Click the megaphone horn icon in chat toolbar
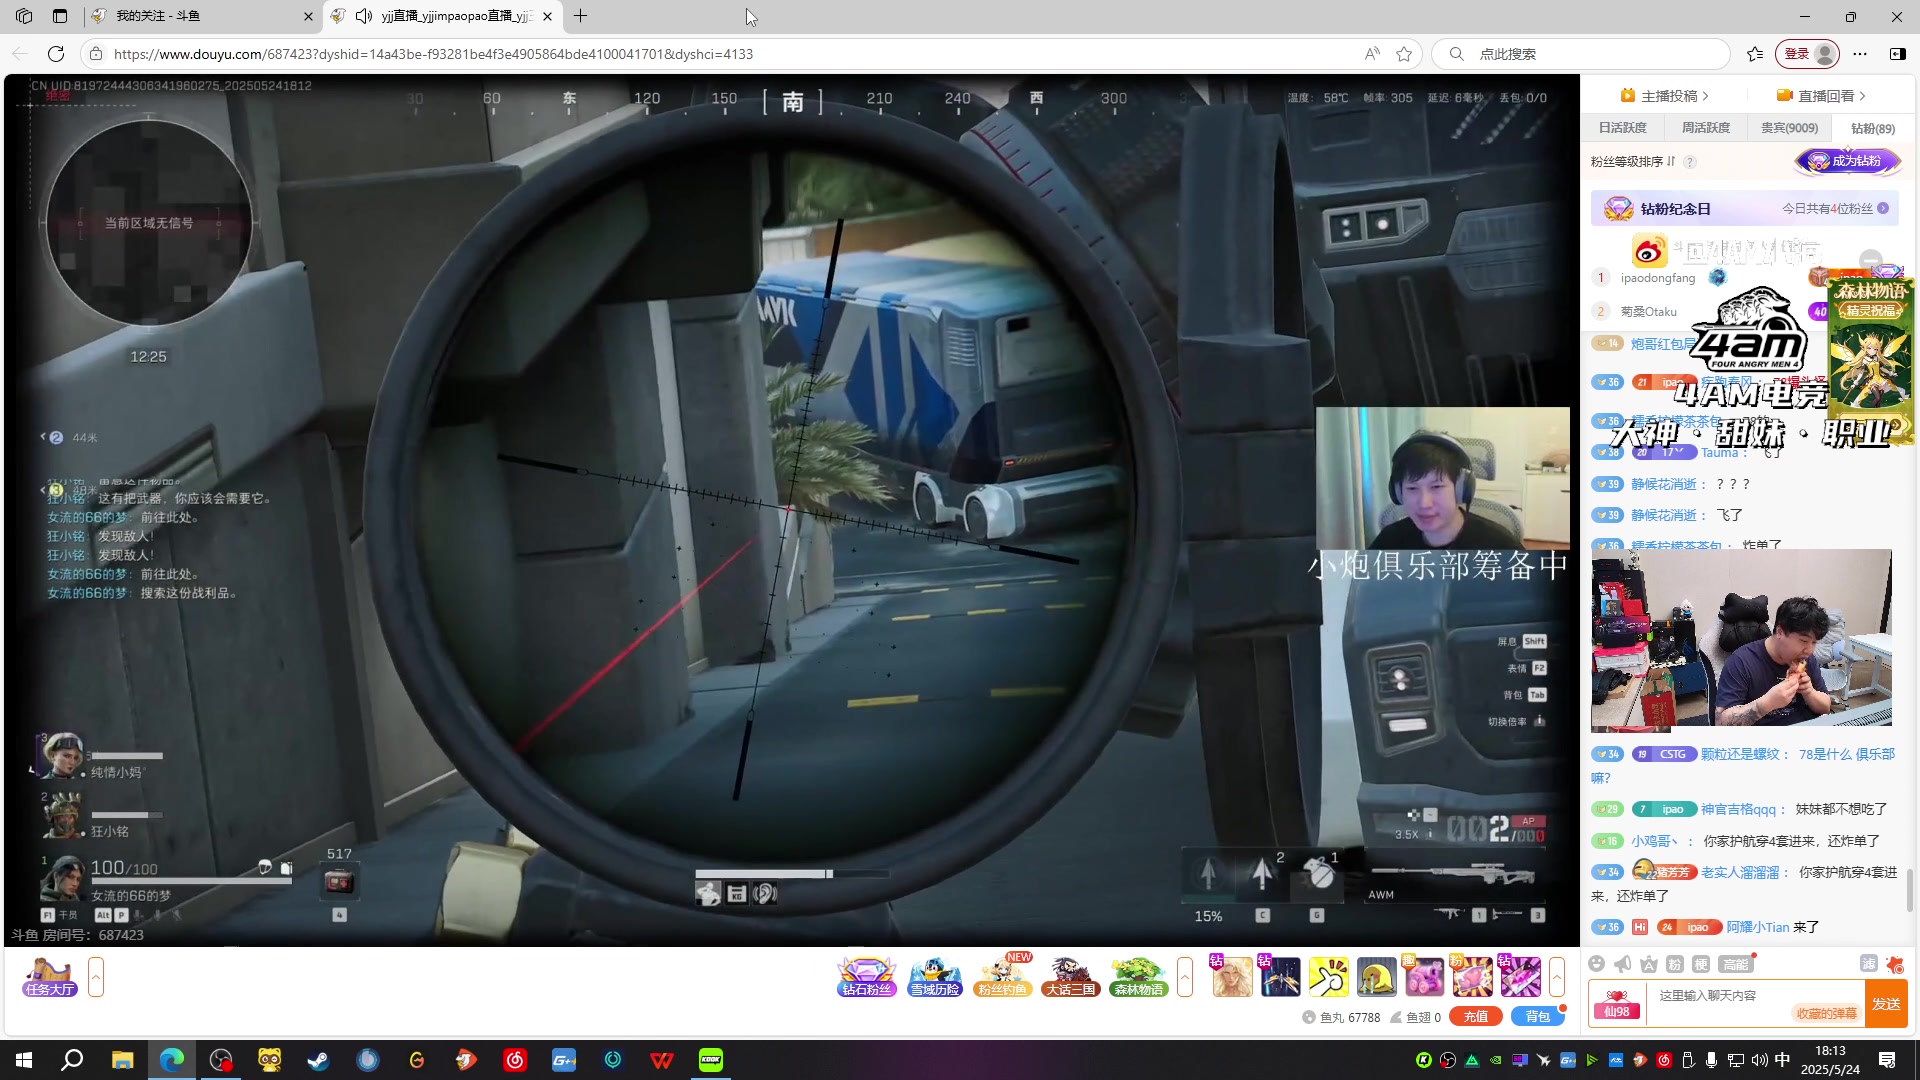 (1623, 964)
